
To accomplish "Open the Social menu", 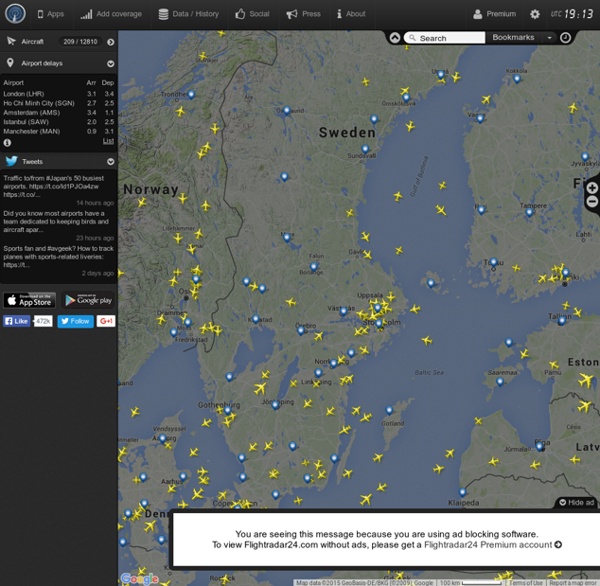I will (252, 14).
